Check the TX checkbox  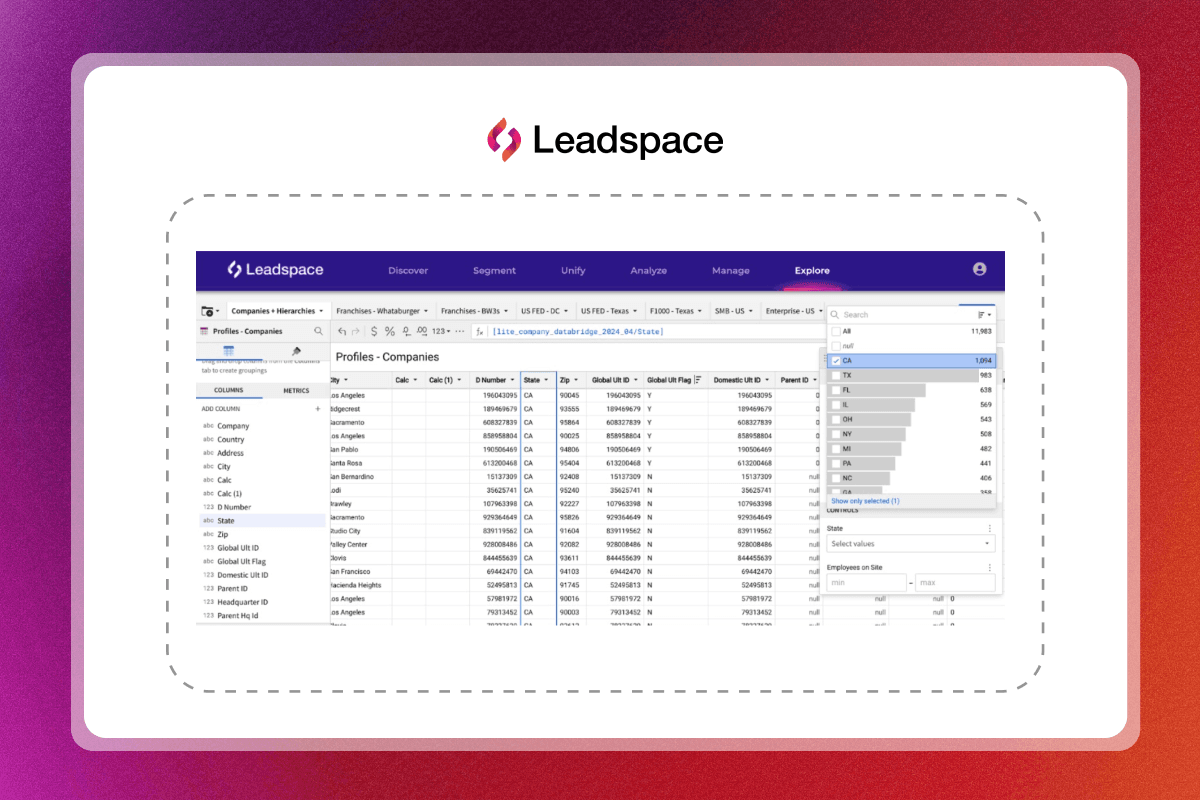click(836, 375)
